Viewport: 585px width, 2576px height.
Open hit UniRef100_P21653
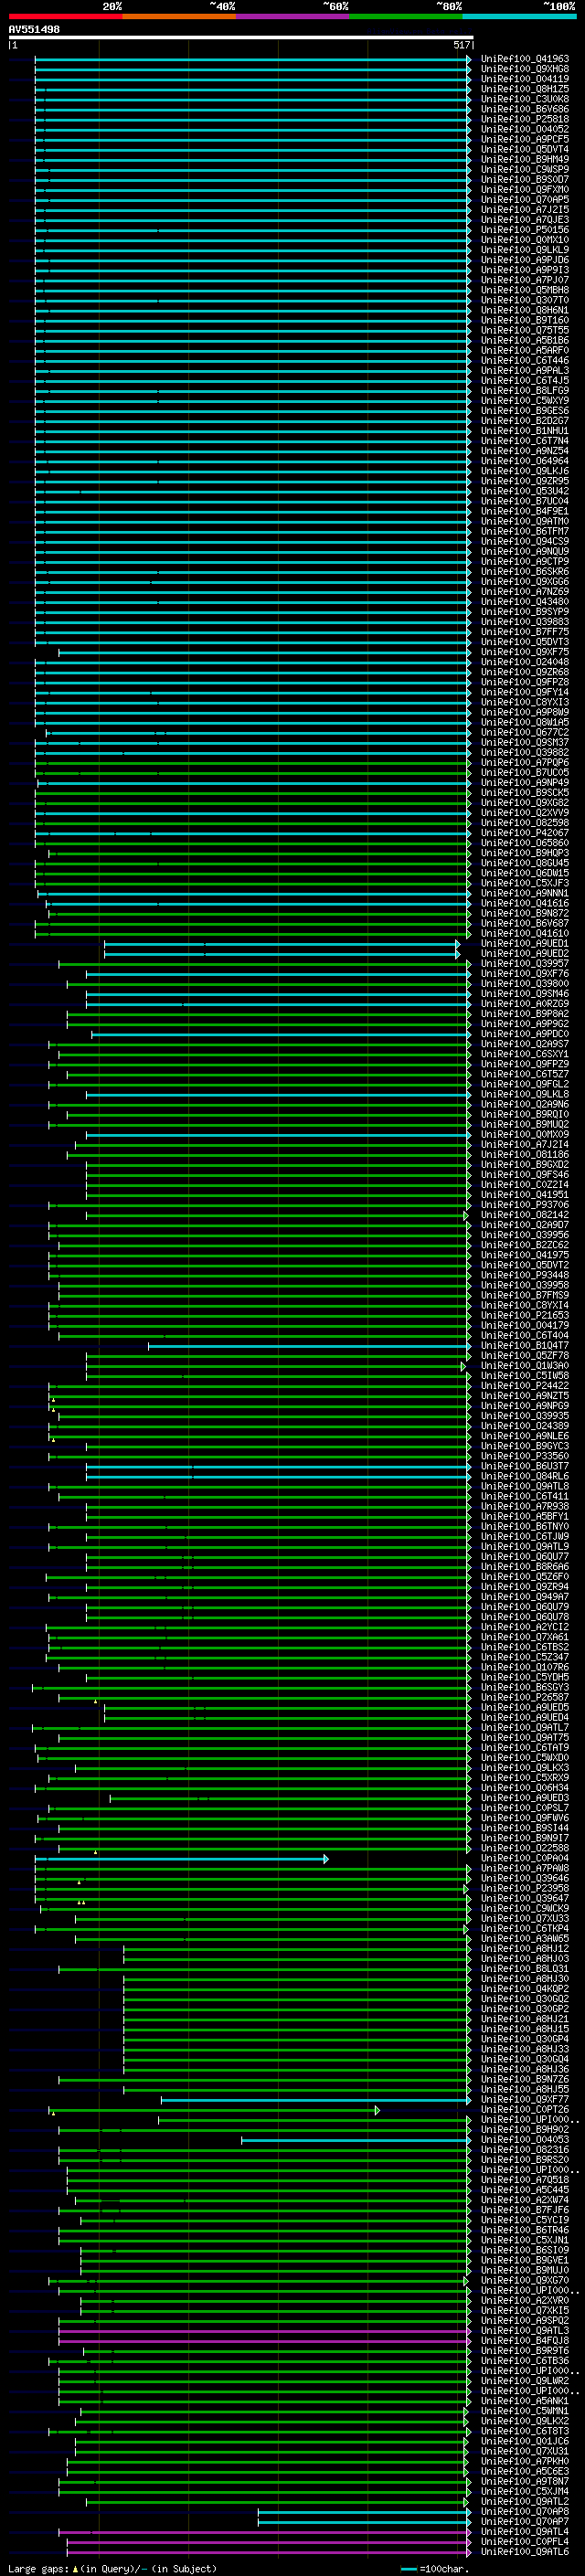(x=524, y=1315)
